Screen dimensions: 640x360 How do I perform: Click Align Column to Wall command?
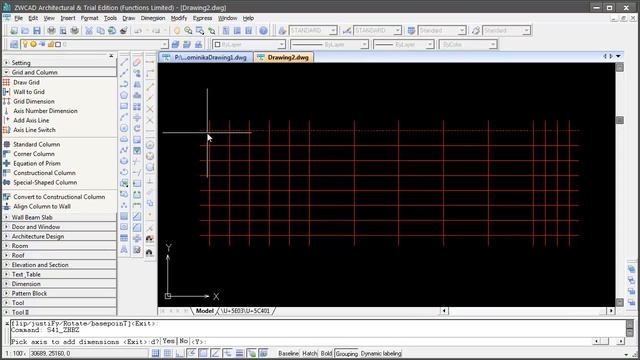click(42, 207)
